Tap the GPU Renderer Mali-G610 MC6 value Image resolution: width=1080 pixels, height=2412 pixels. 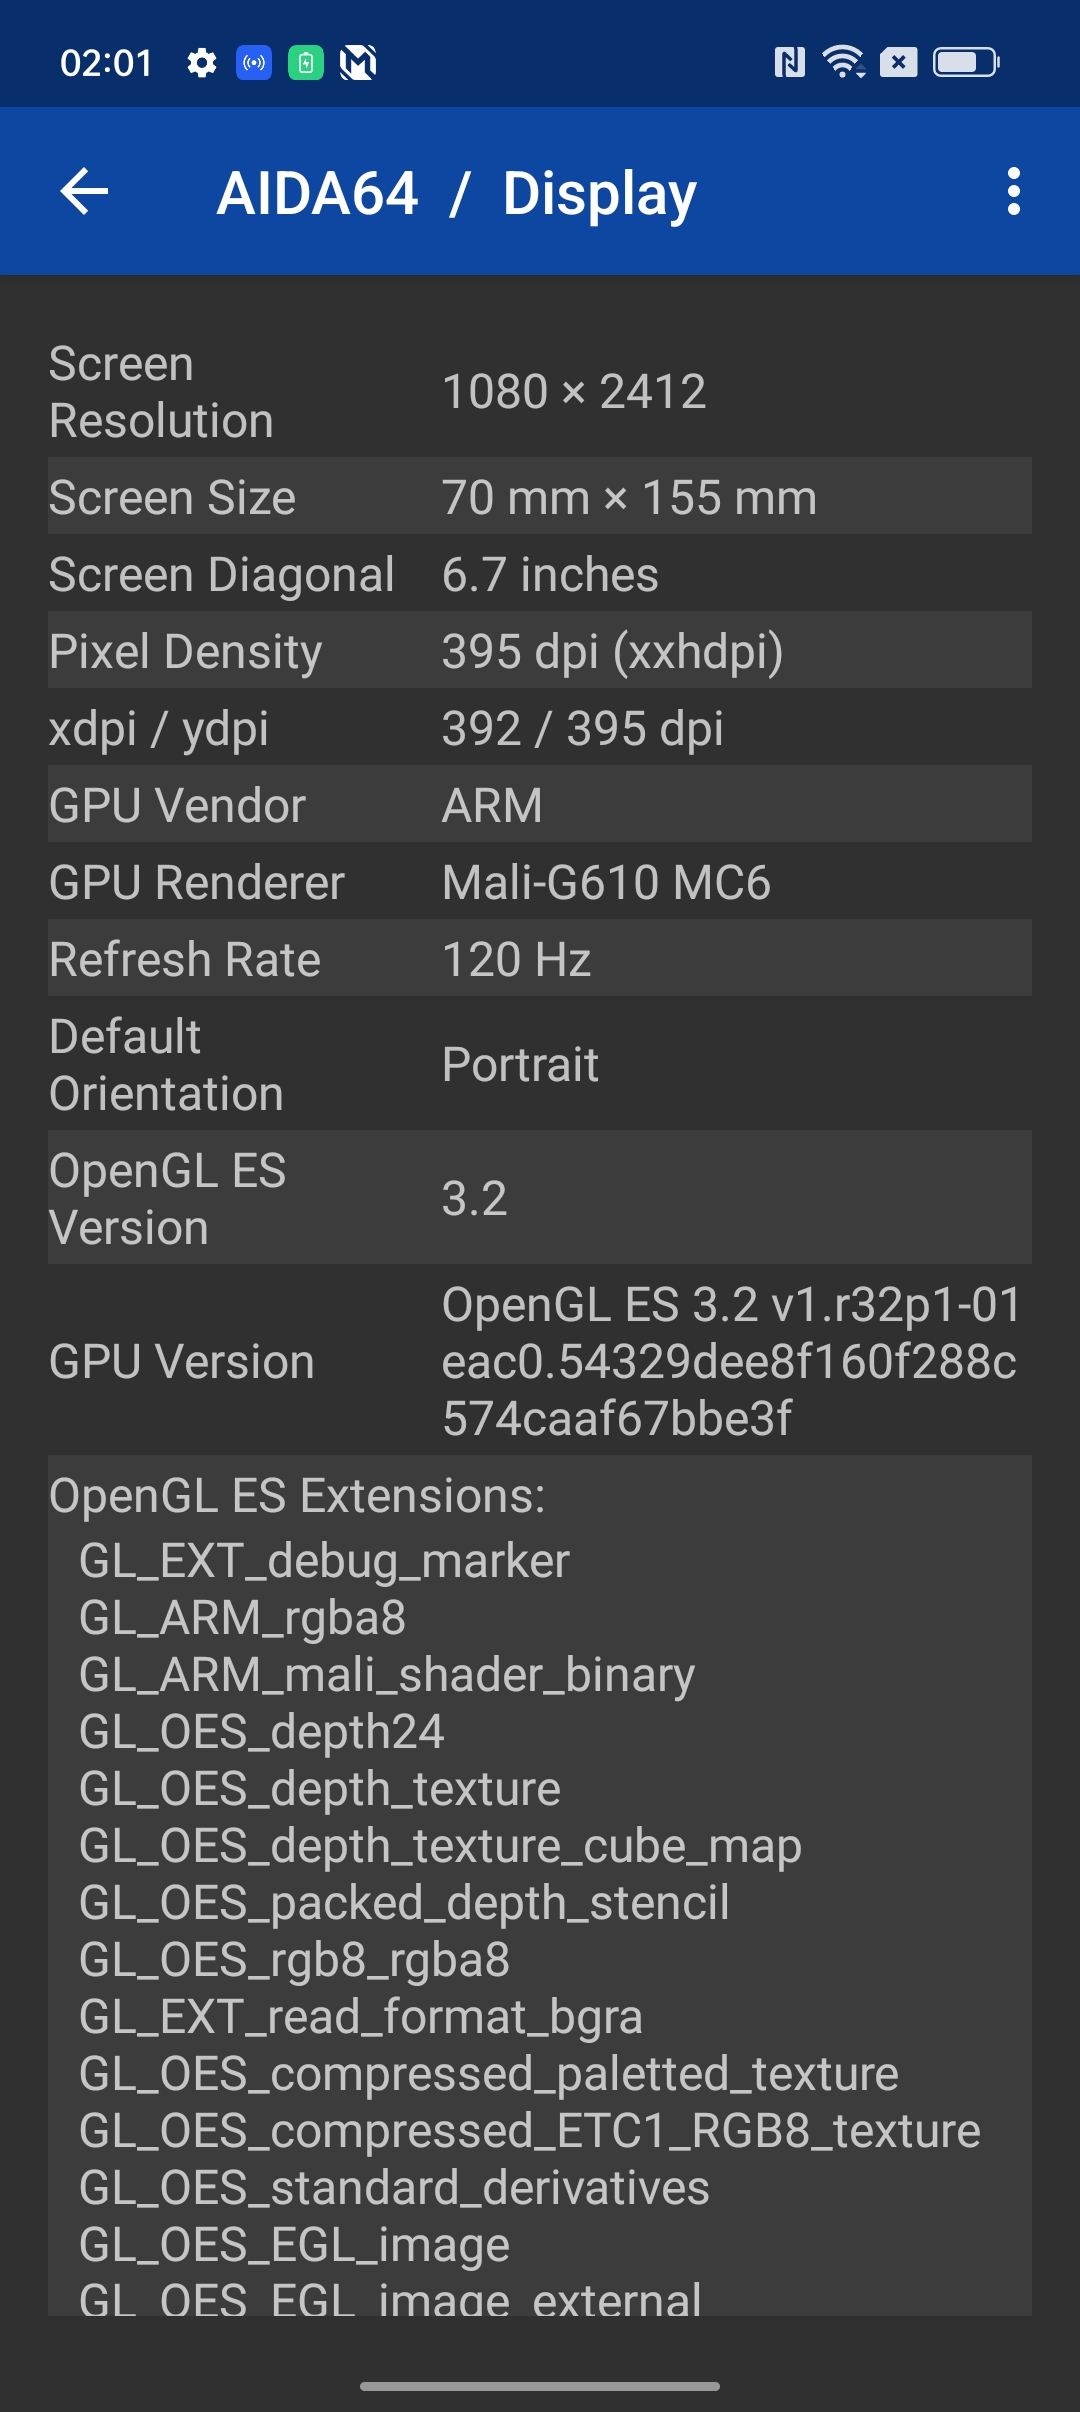[606, 883]
